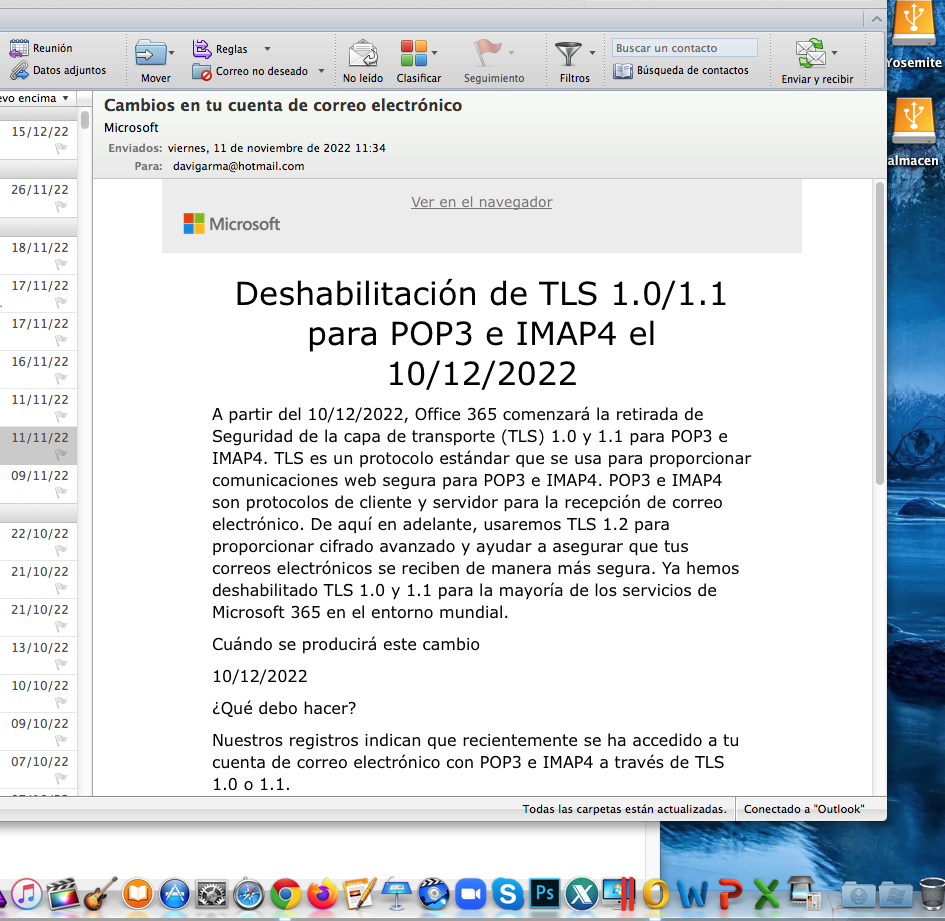Click the Enviar y recibir envelopes icon
945x921 pixels.
pos(811,54)
